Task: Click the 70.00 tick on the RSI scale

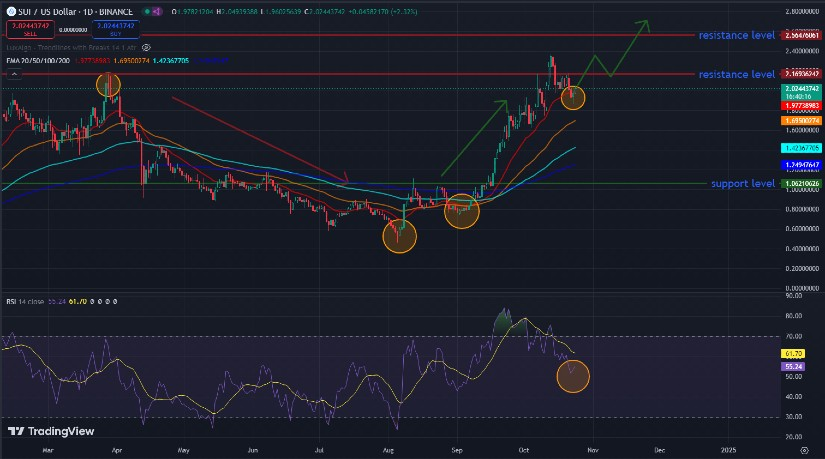Action: [793, 336]
